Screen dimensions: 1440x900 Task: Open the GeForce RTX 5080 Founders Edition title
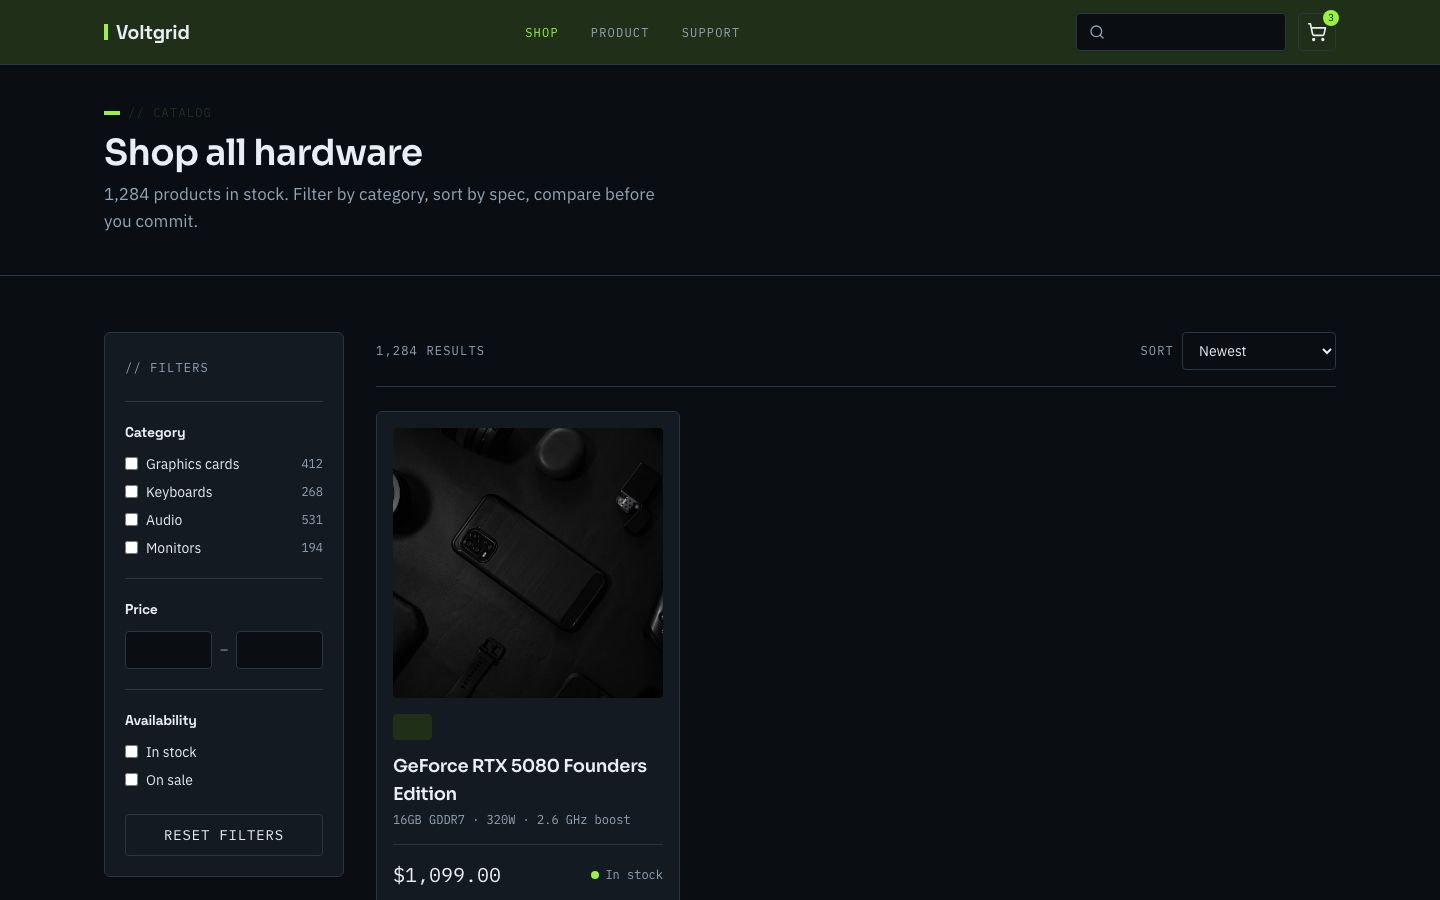click(520, 780)
